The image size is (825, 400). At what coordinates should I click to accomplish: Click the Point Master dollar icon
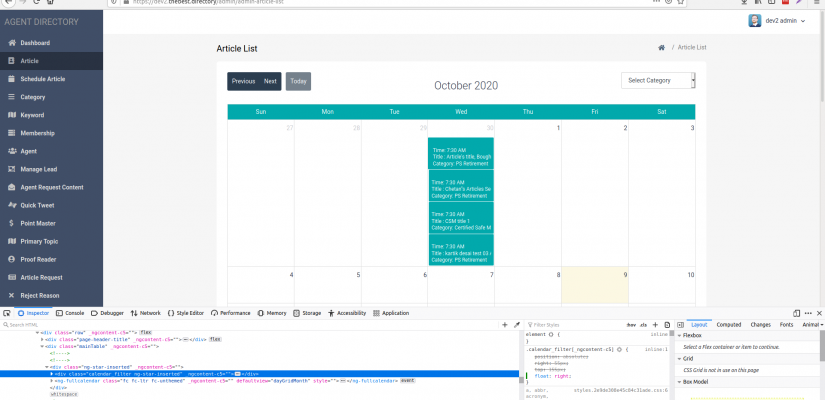pos(10,223)
